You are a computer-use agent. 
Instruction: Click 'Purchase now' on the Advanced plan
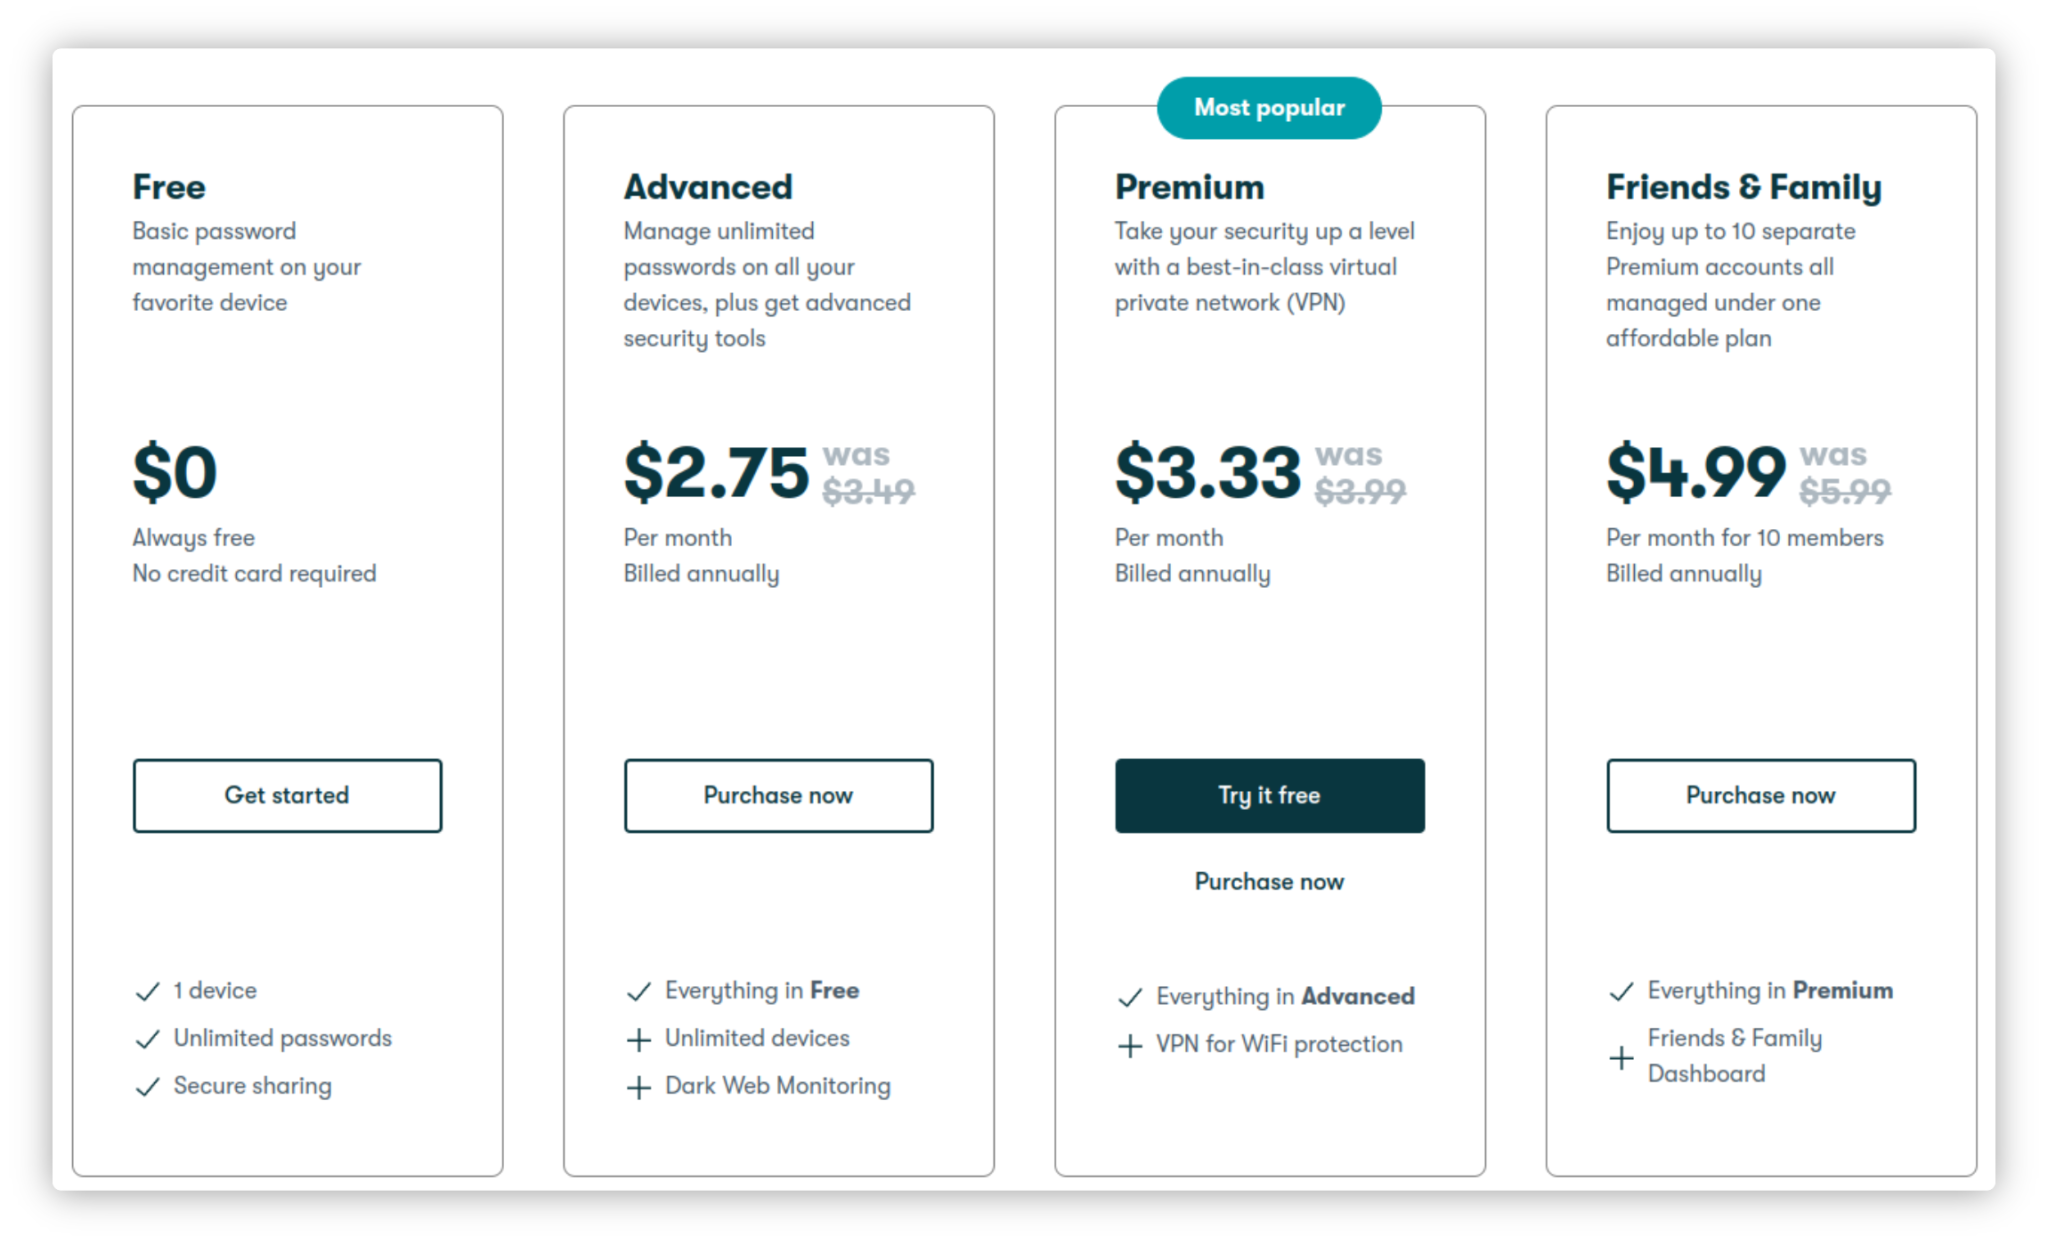780,796
